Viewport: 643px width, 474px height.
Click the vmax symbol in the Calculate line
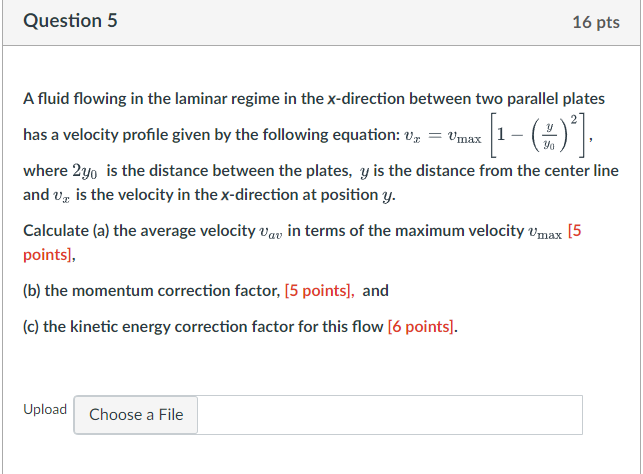[545, 232]
